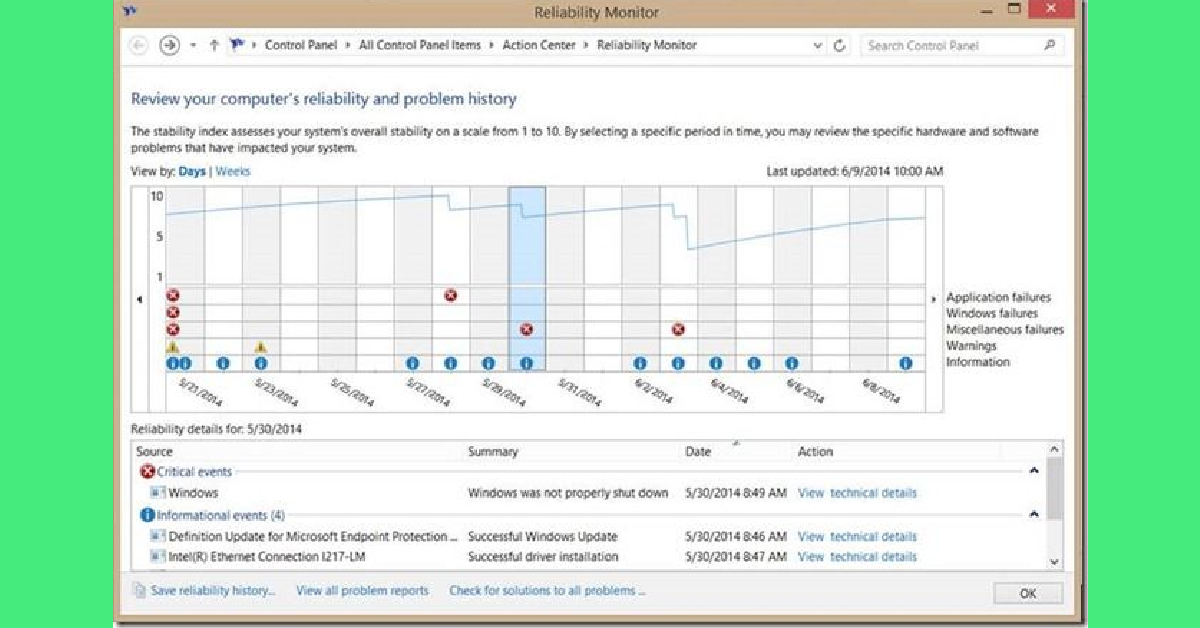The height and width of the screenshot is (628, 1200).
Task: Select the 6/3 Information icon
Action: 679,363
